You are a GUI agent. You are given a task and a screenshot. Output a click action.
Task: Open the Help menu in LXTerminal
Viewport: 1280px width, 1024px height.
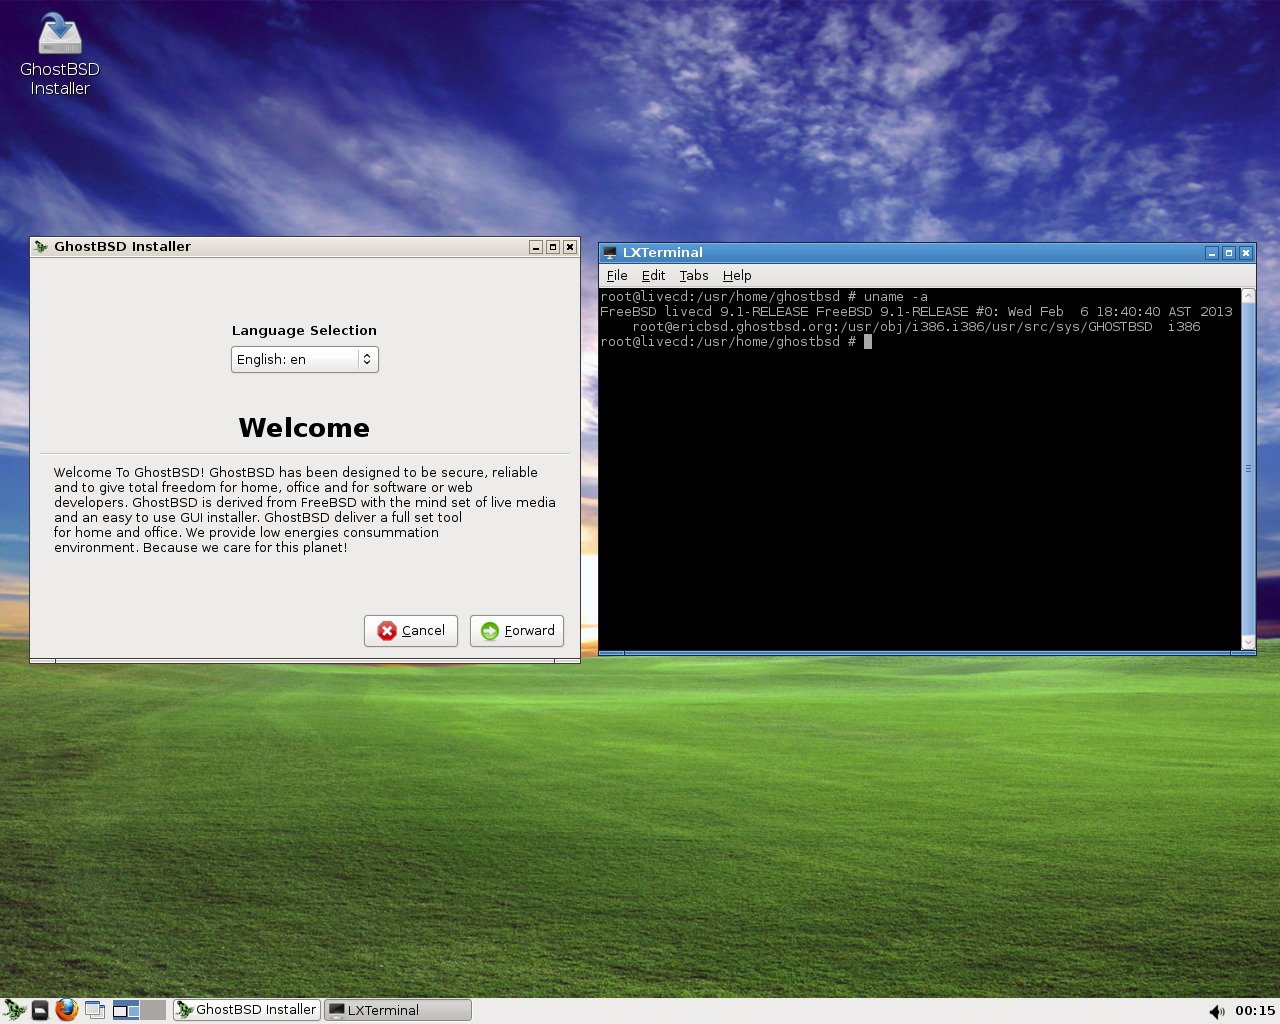(737, 276)
